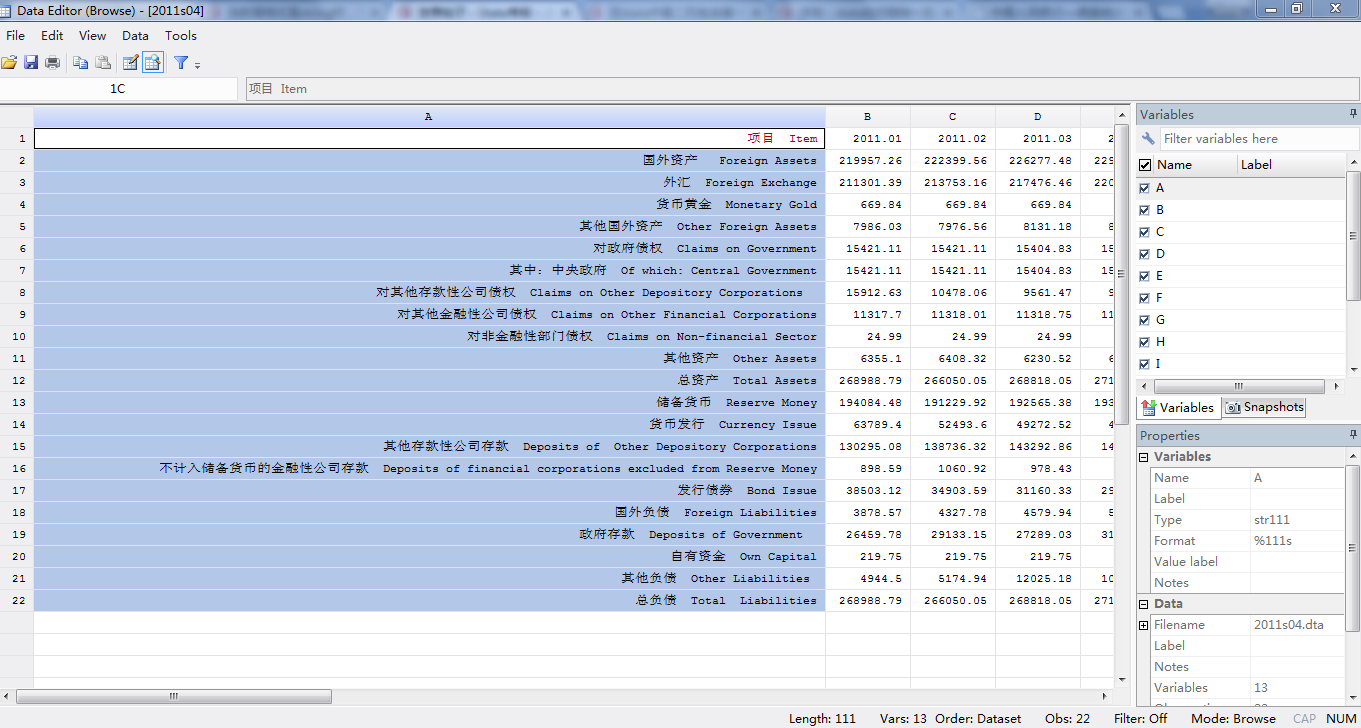The height and width of the screenshot is (728, 1361).
Task: Uncheck variable D in Variables list
Action: tap(1145, 254)
